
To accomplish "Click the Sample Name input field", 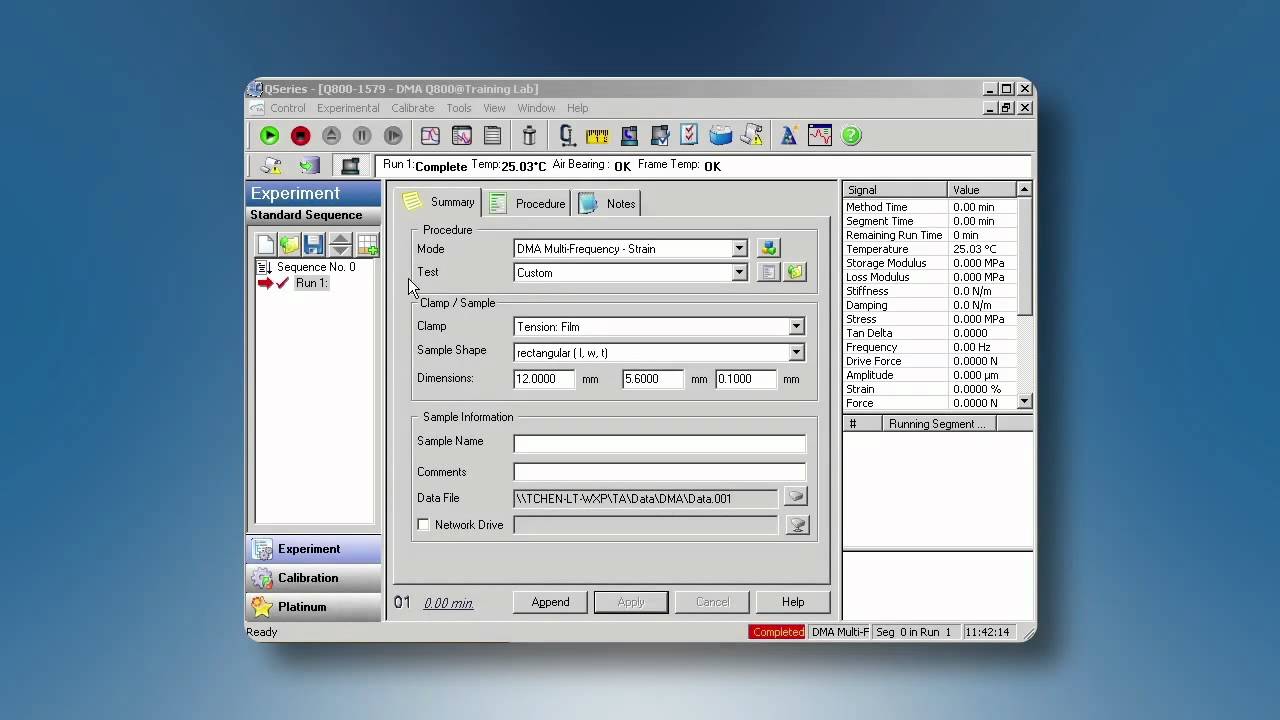I will pyautogui.click(x=659, y=443).
